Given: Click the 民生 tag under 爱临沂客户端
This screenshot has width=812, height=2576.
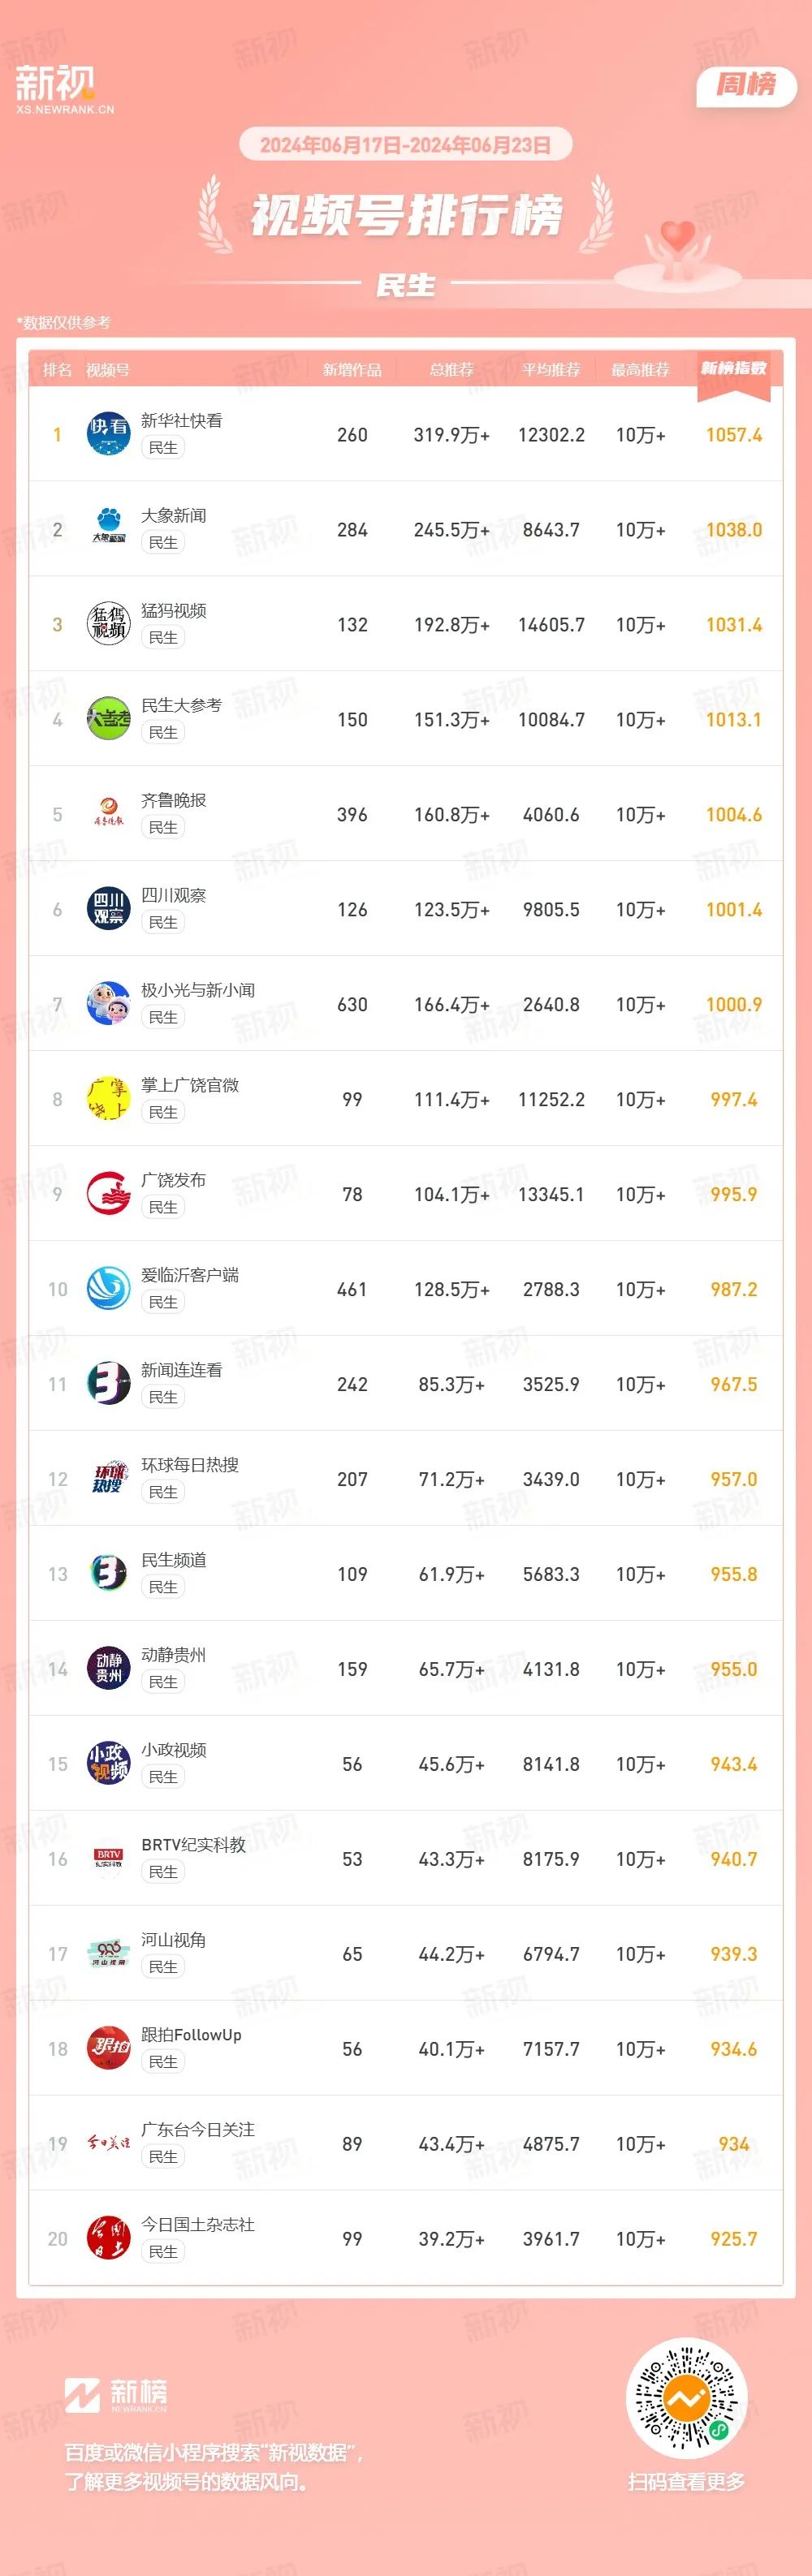Looking at the screenshot, I should (163, 1302).
